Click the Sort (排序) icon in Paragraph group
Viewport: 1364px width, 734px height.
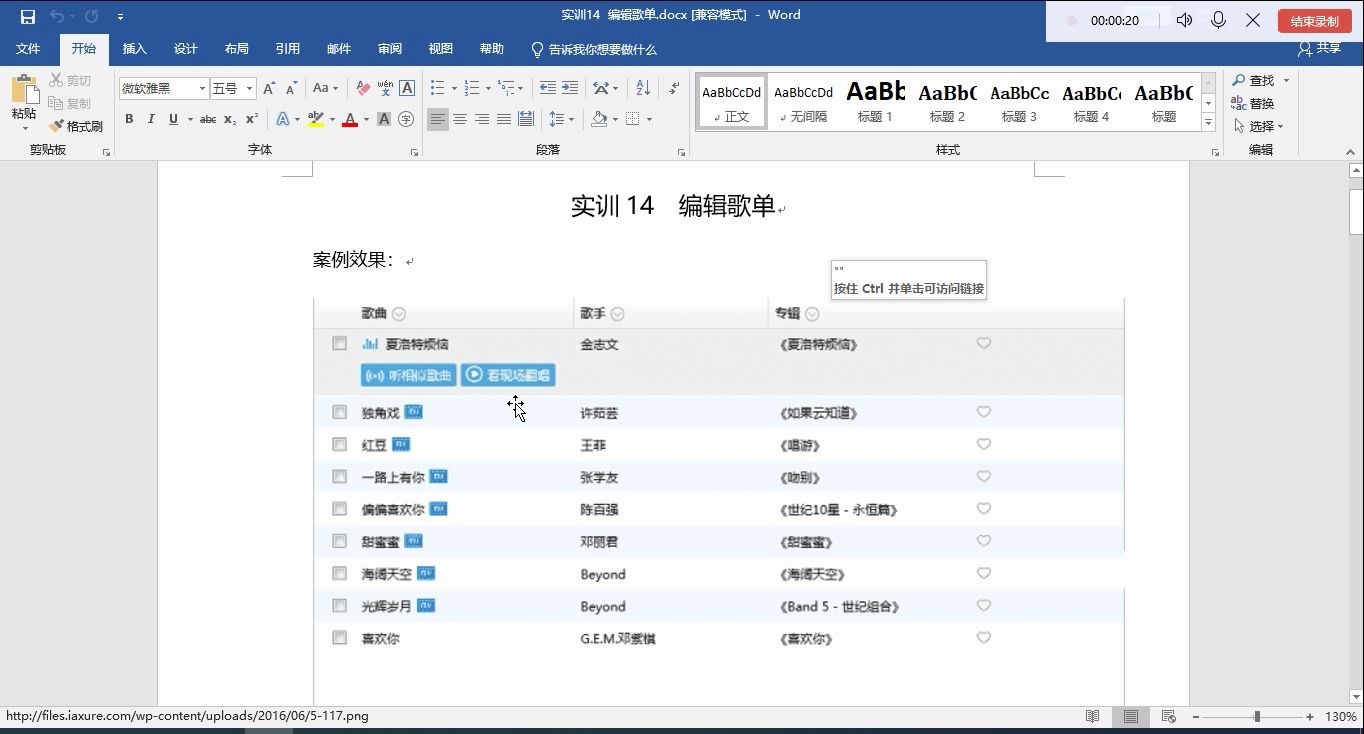point(641,88)
